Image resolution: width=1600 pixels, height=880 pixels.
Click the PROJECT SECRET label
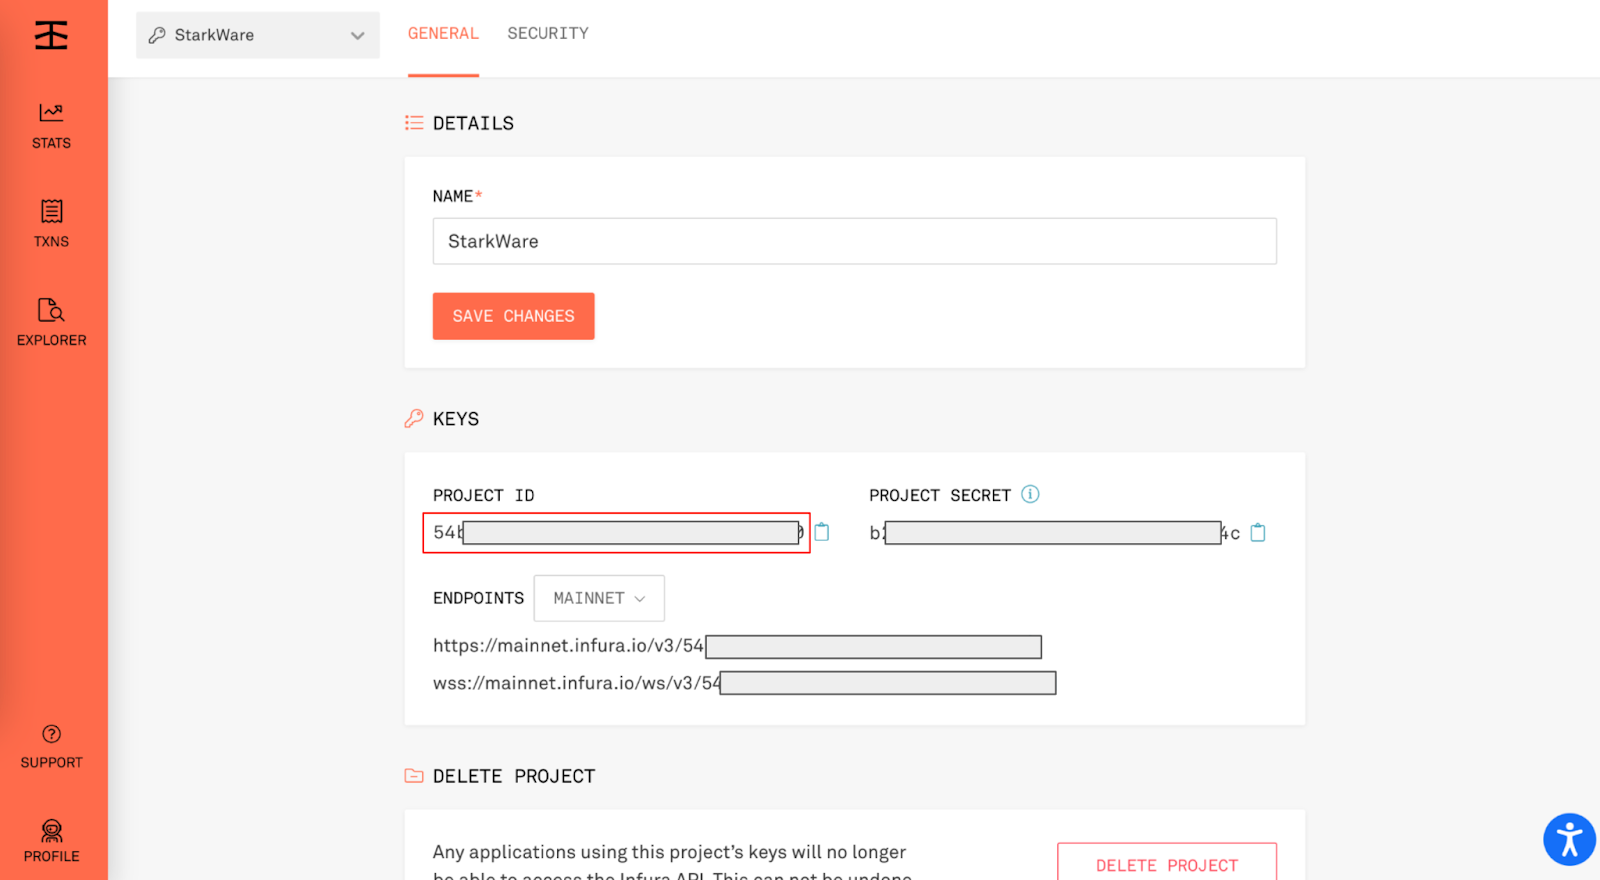click(940, 496)
